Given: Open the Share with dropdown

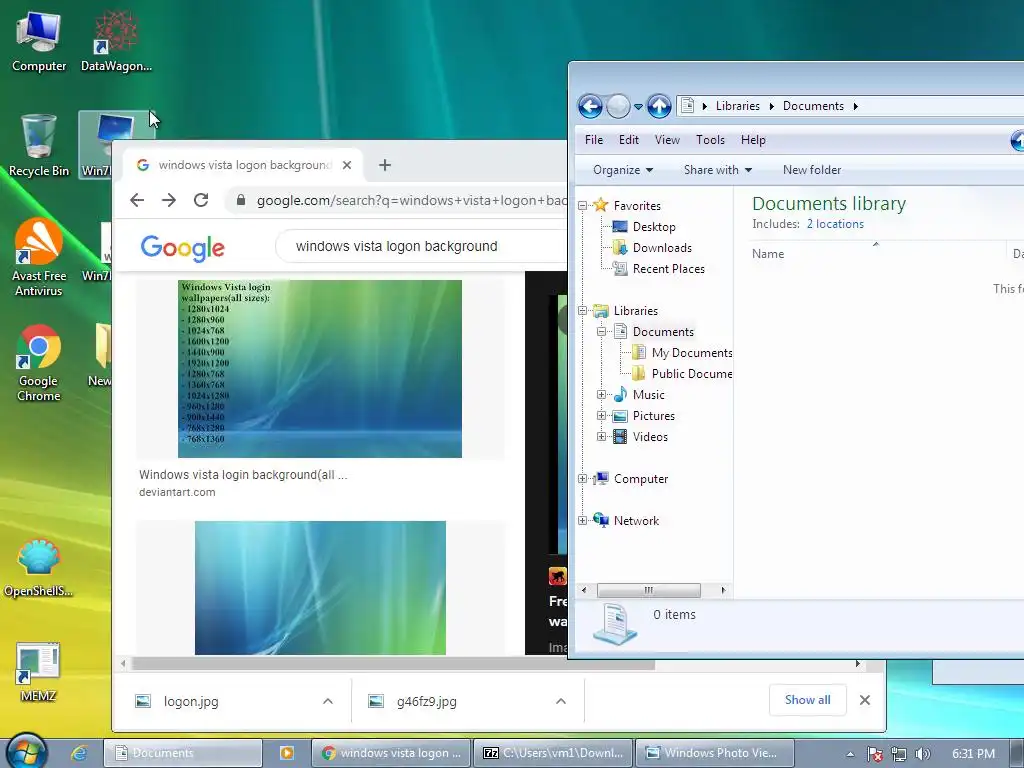Looking at the screenshot, I should (718, 170).
